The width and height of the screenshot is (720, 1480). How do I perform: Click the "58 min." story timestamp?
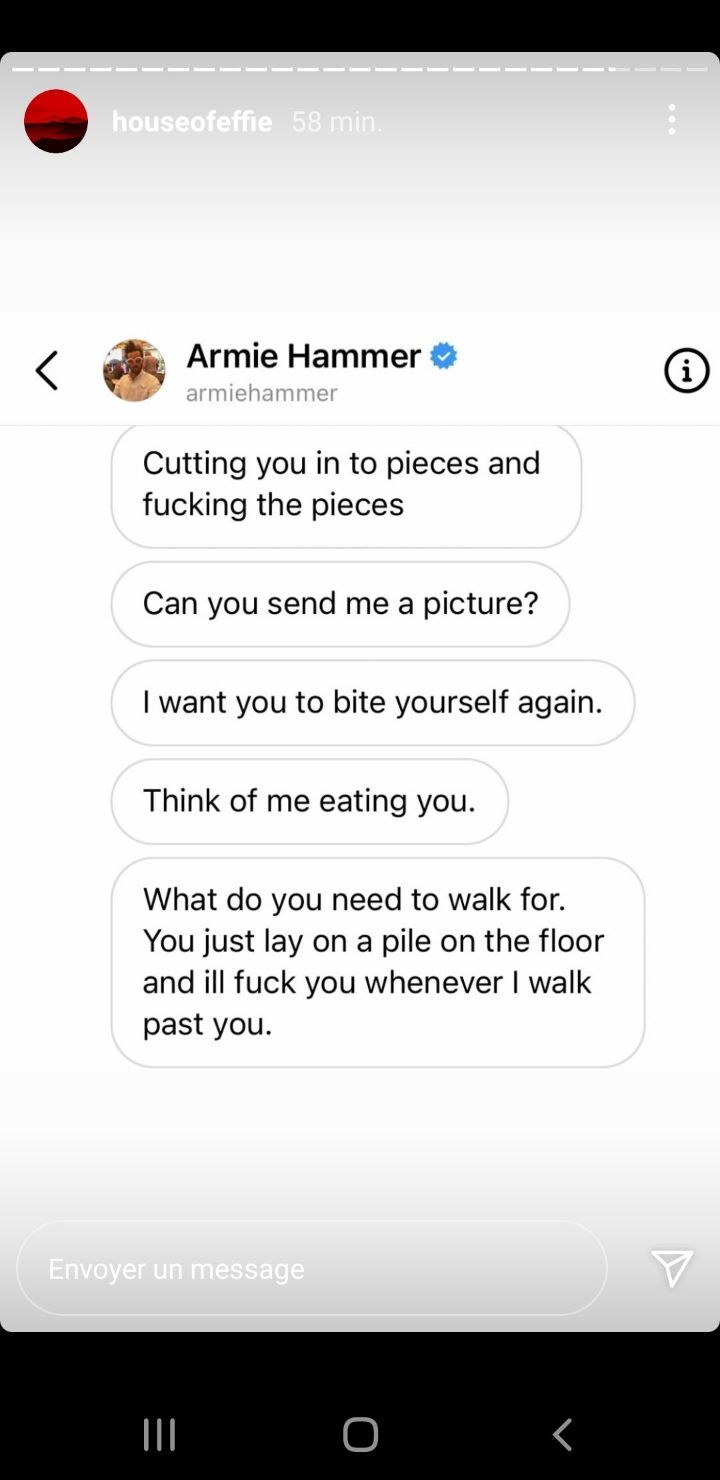coord(337,122)
